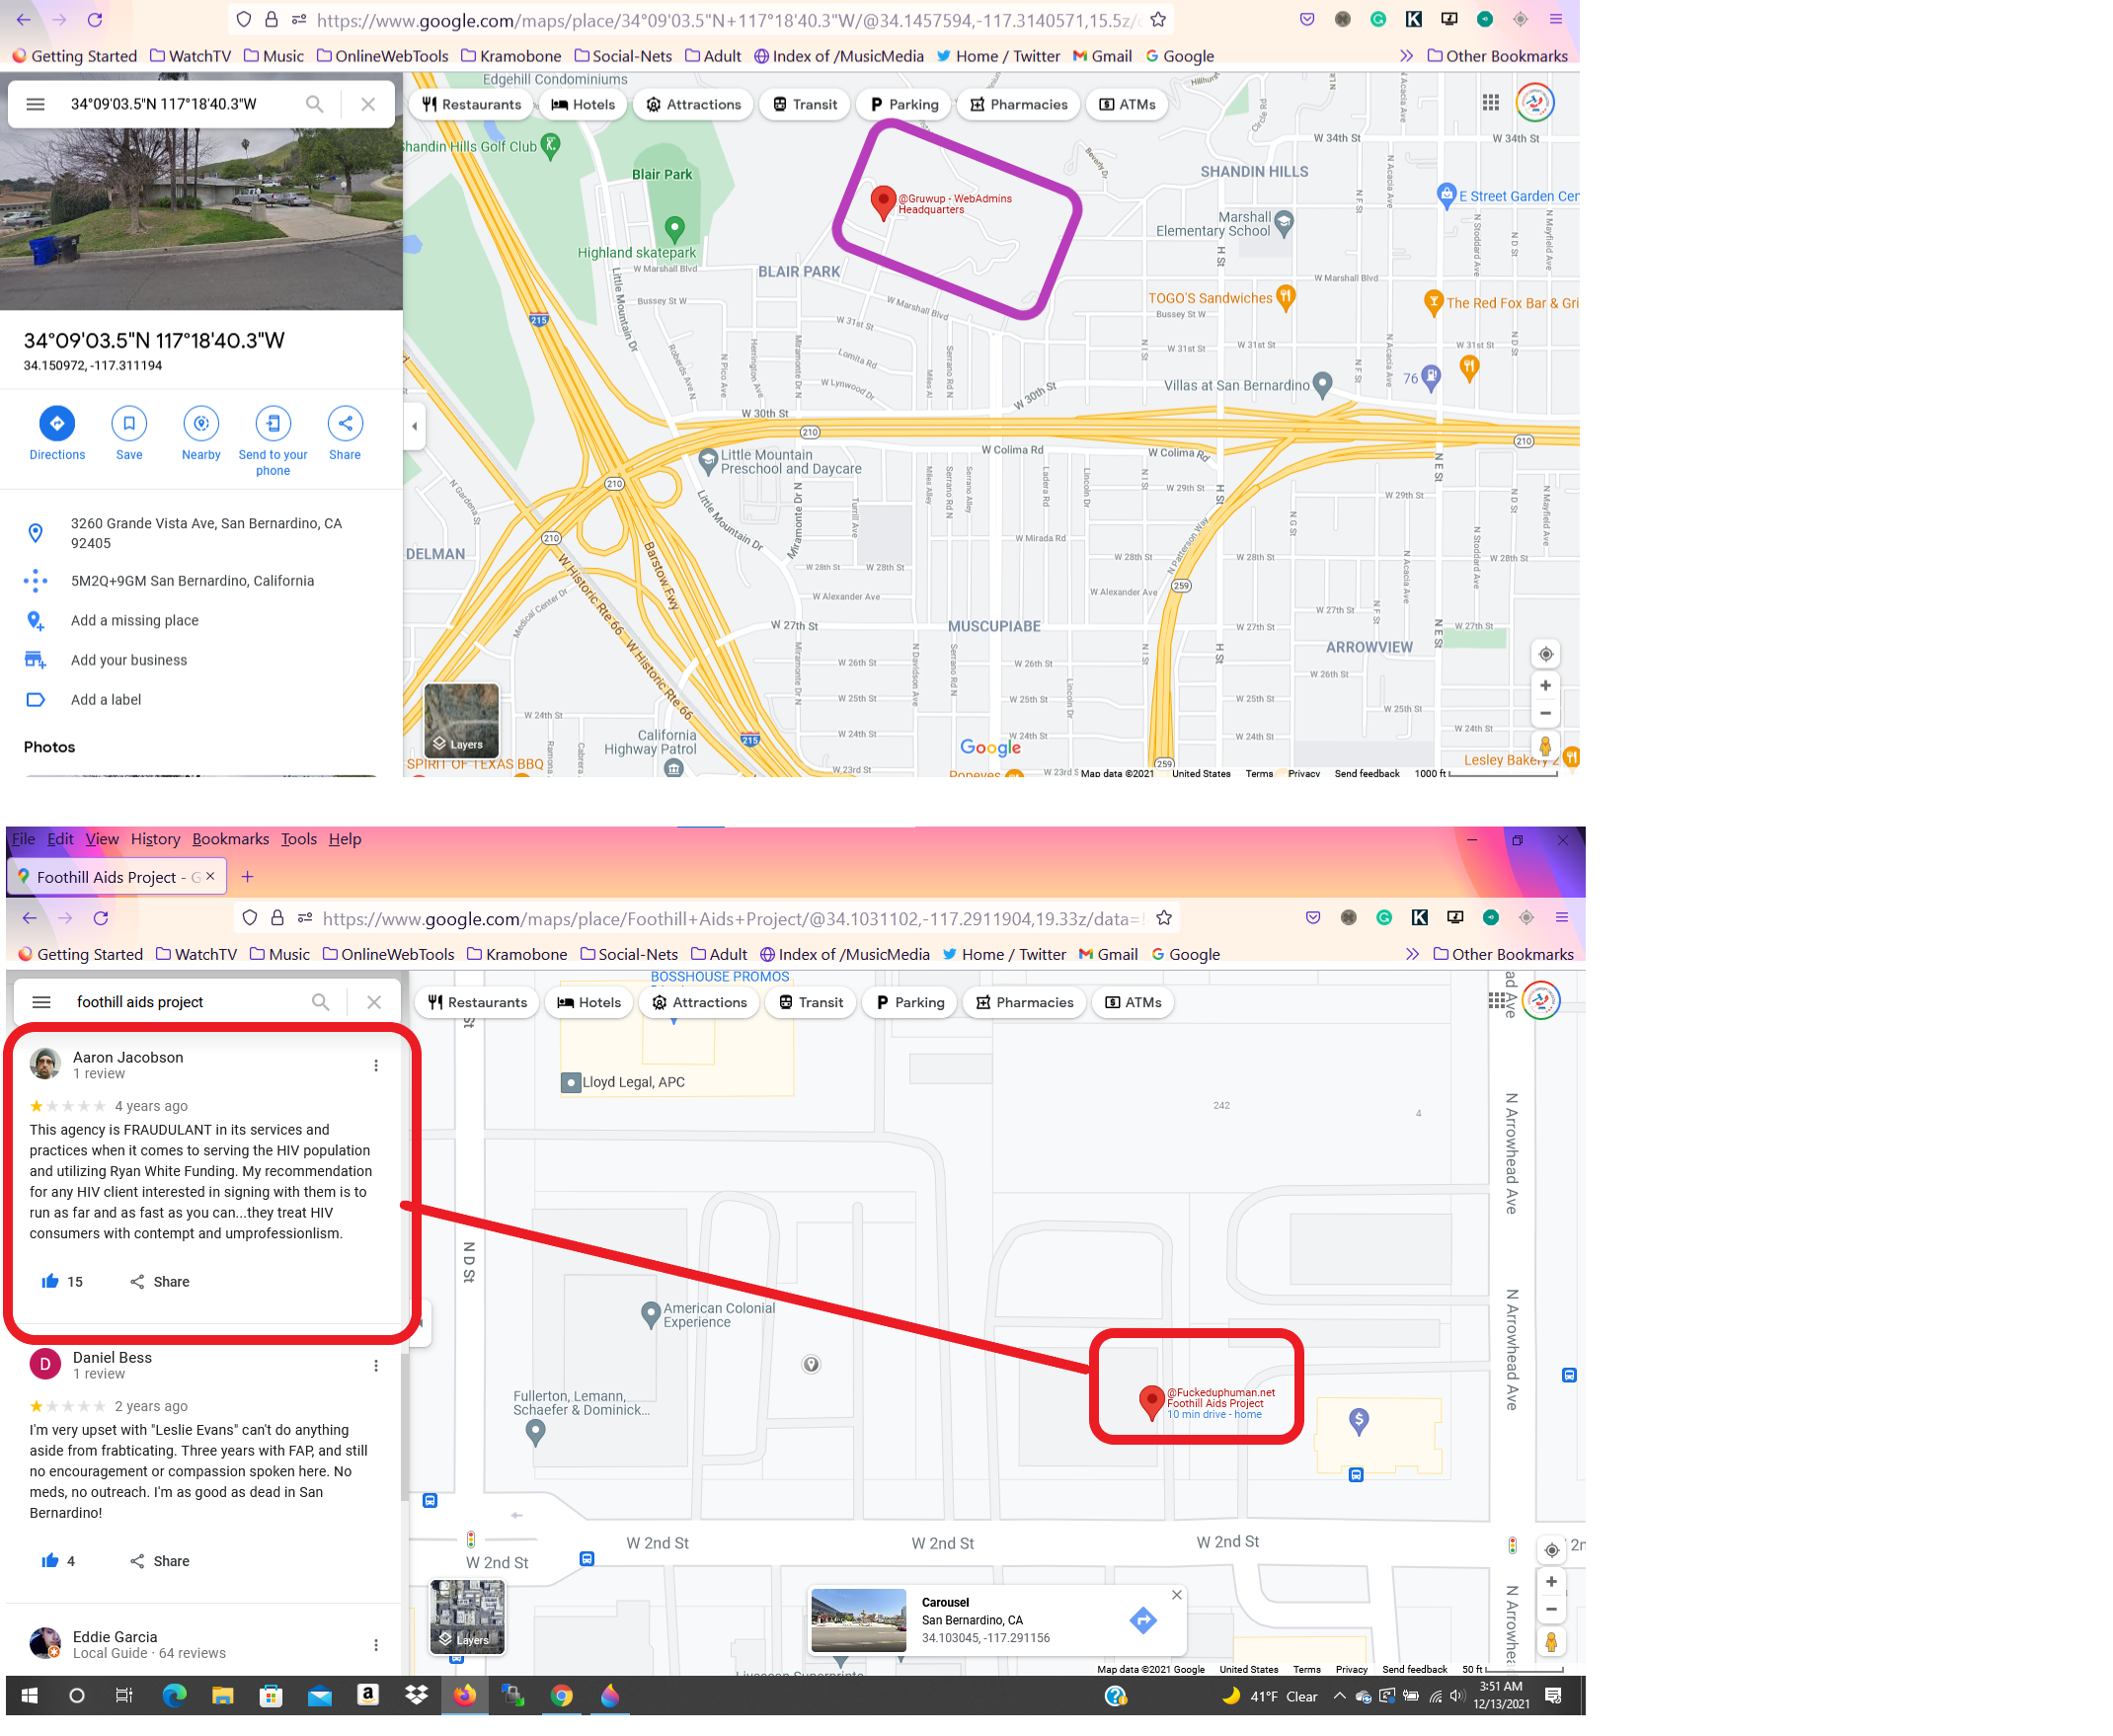This screenshot has height=1736, width=2113.
Task: Close the Carousel info card
Action: (1177, 1595)
